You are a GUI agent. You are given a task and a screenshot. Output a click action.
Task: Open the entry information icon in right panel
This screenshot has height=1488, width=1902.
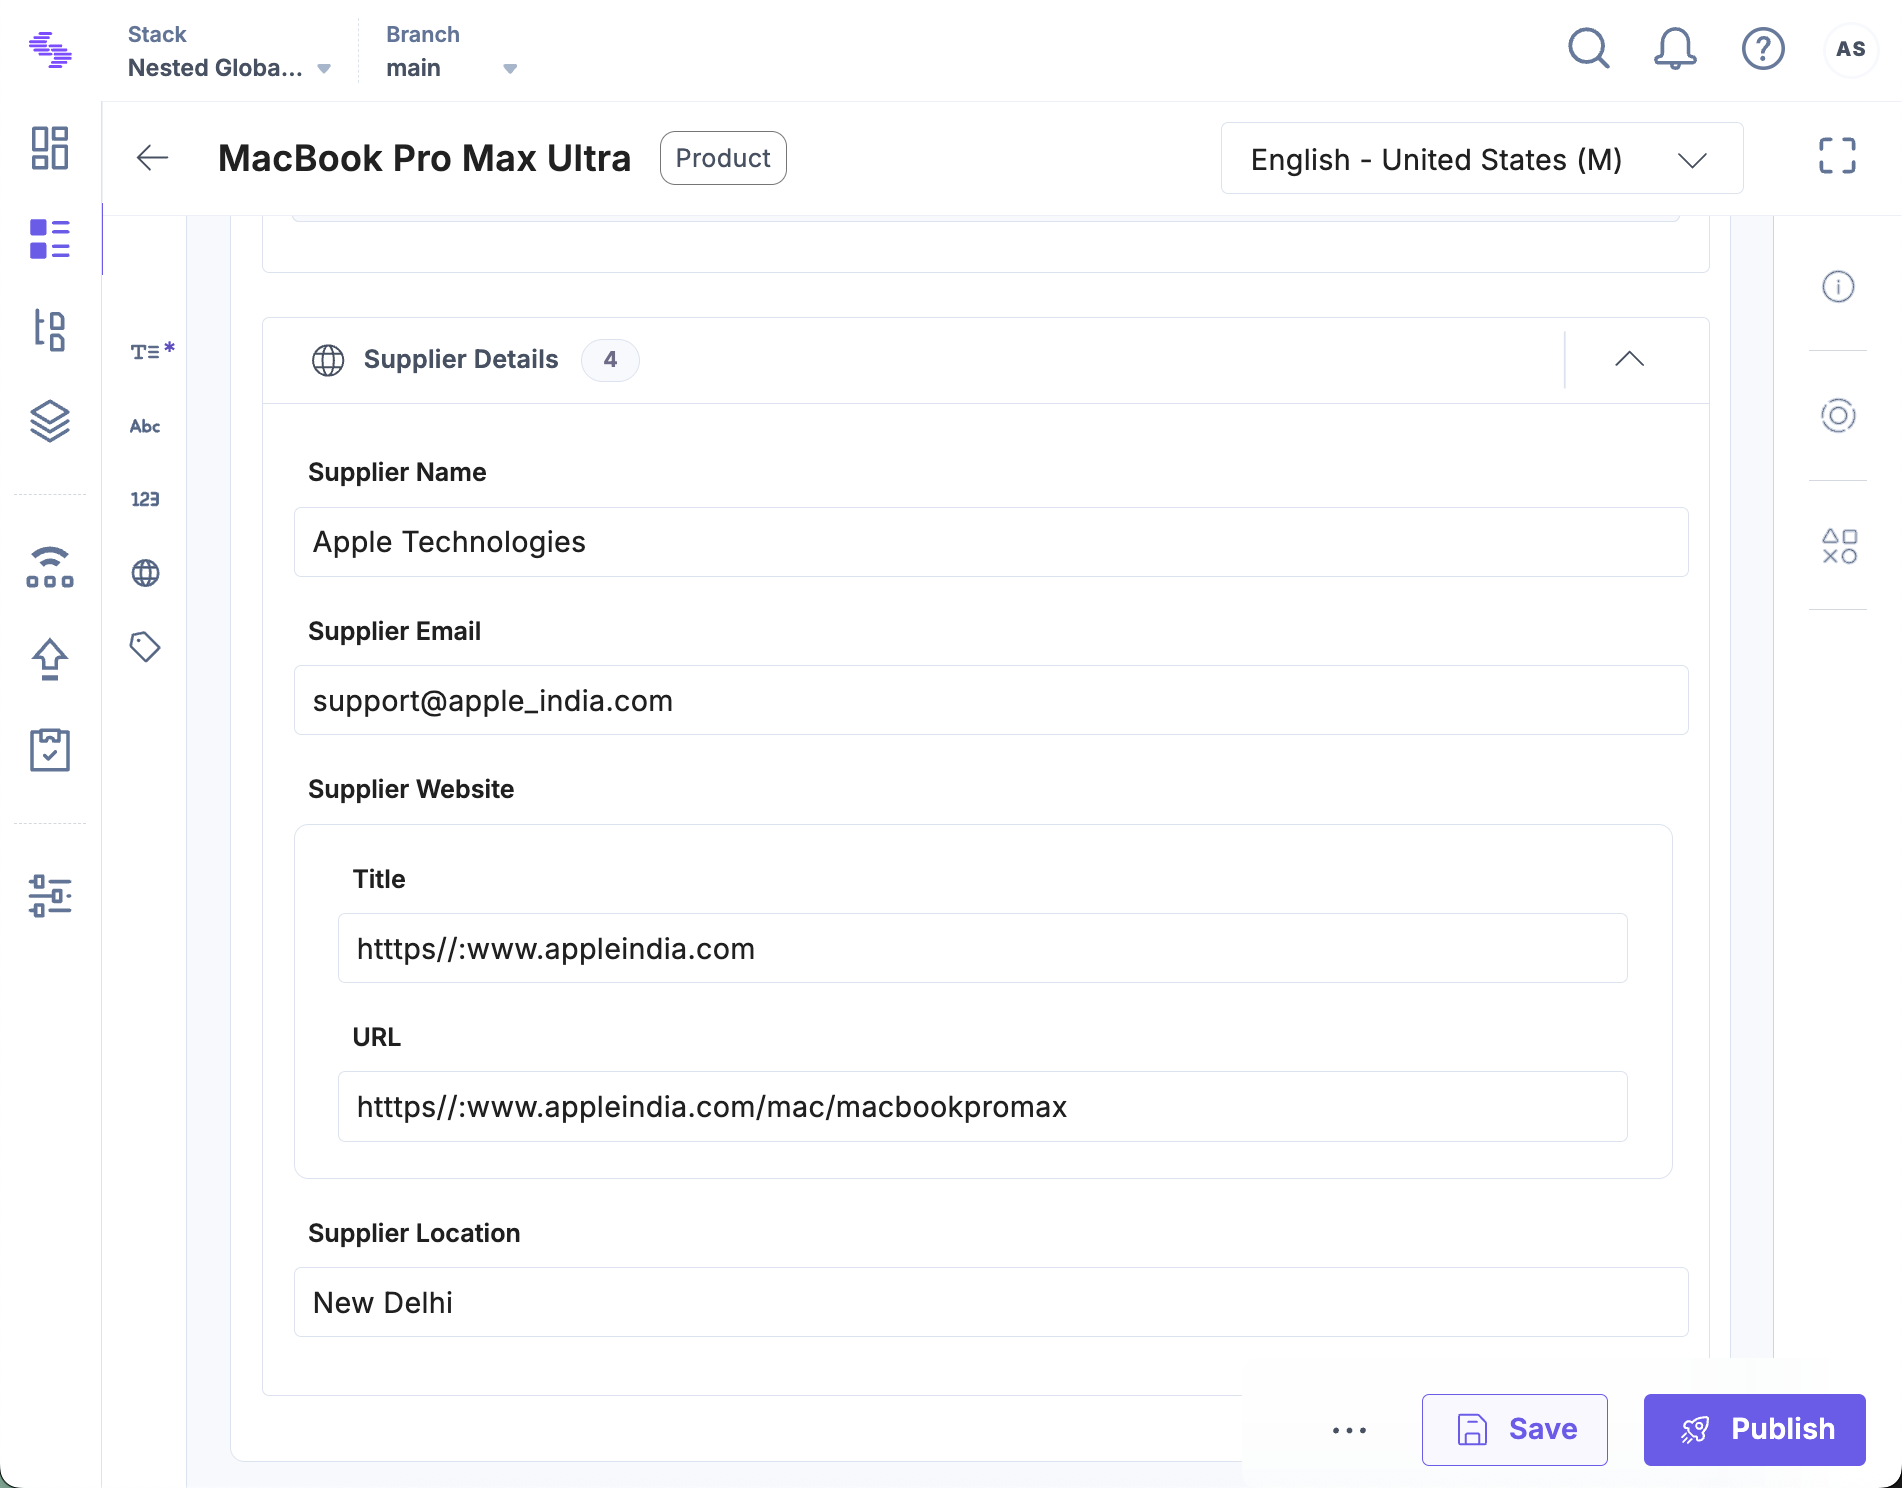1838,287
